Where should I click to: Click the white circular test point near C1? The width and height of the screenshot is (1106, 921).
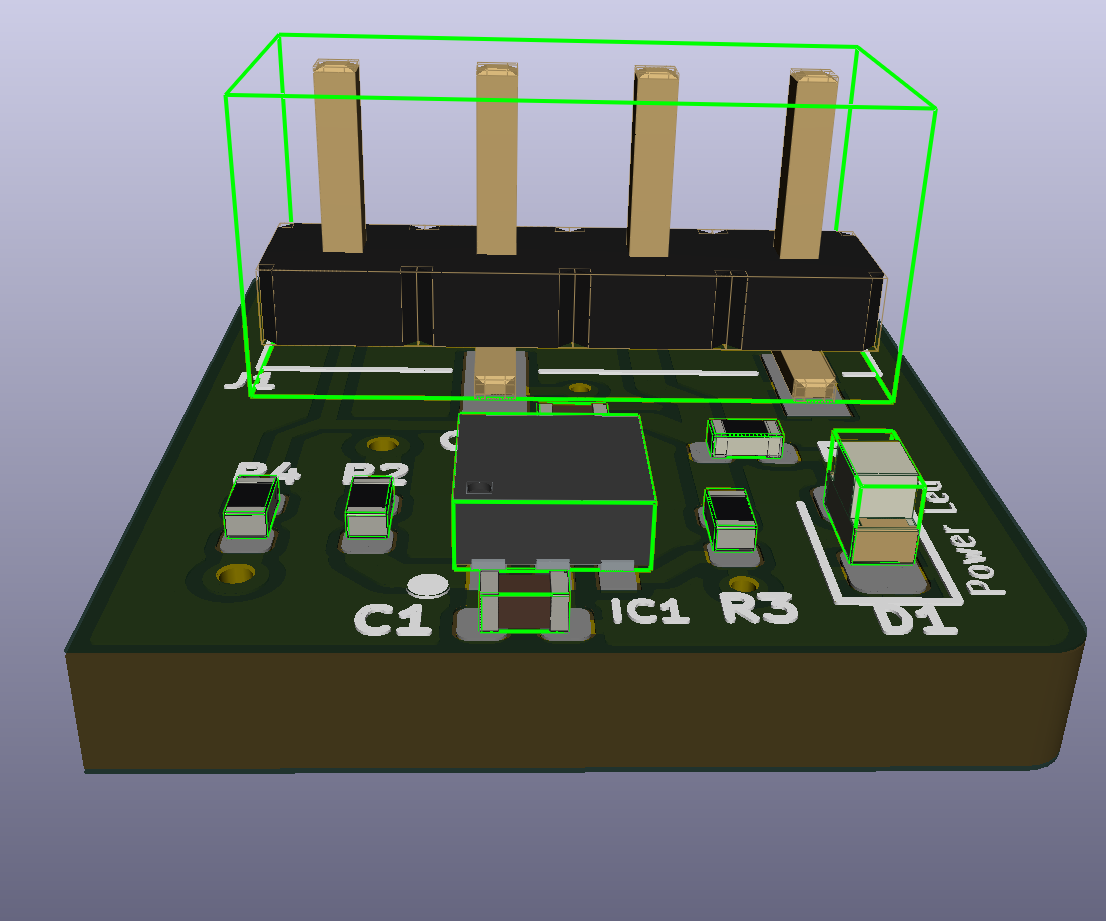coord(428,583)
